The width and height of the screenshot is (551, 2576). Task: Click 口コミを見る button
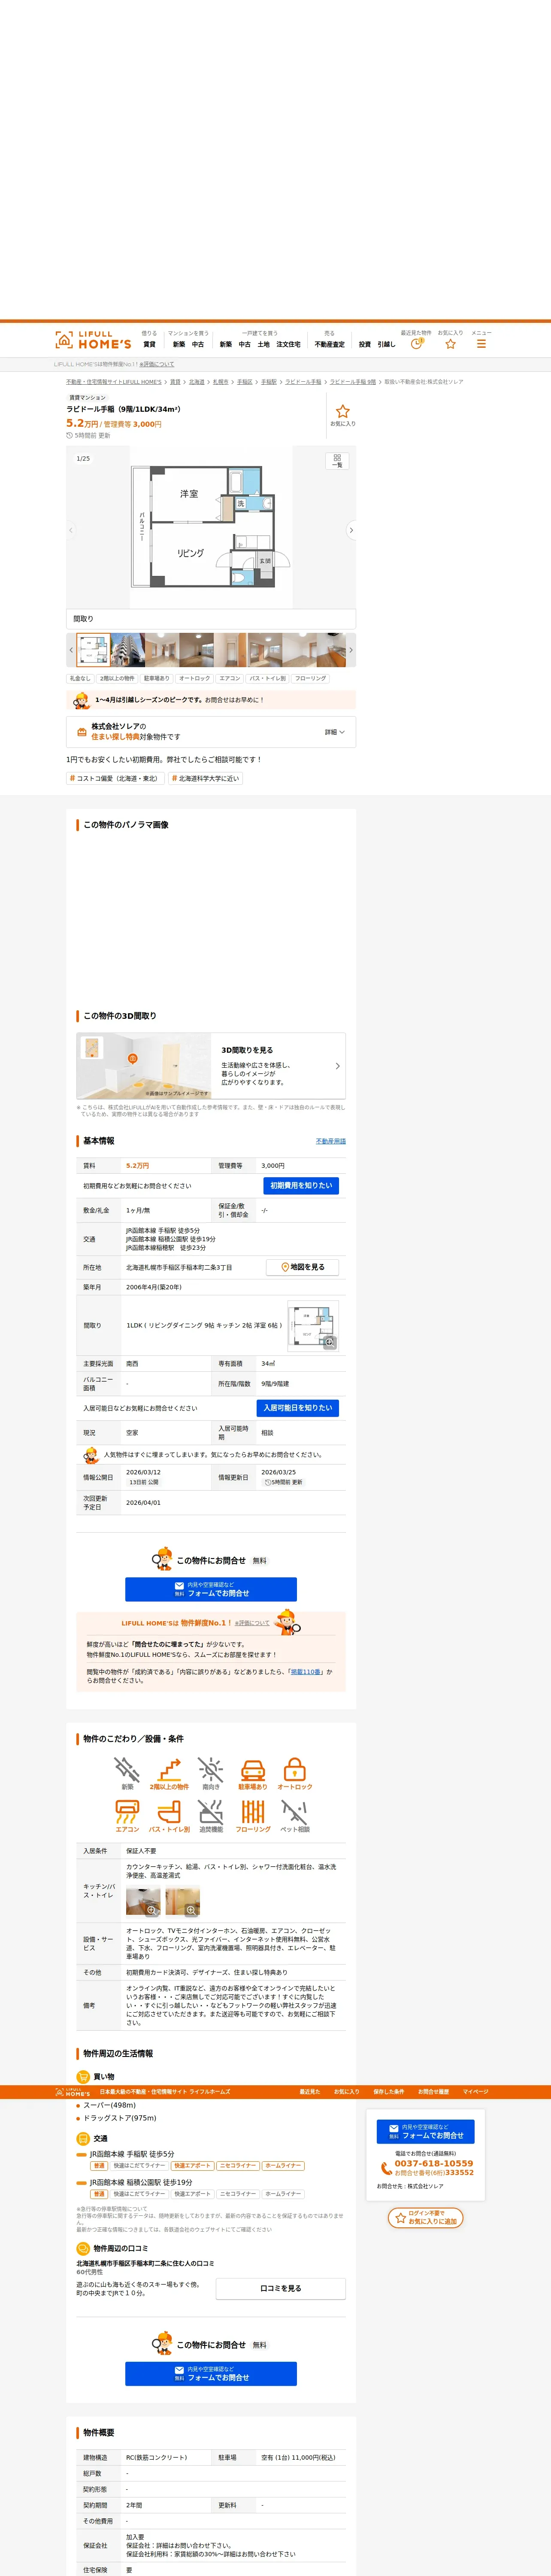(x=281, y=2288)
